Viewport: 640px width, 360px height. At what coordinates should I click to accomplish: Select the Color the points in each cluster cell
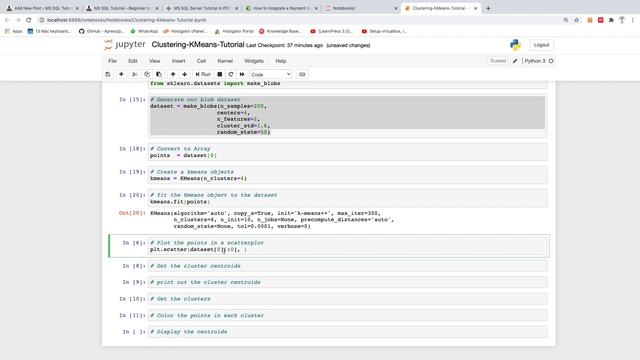347,316
